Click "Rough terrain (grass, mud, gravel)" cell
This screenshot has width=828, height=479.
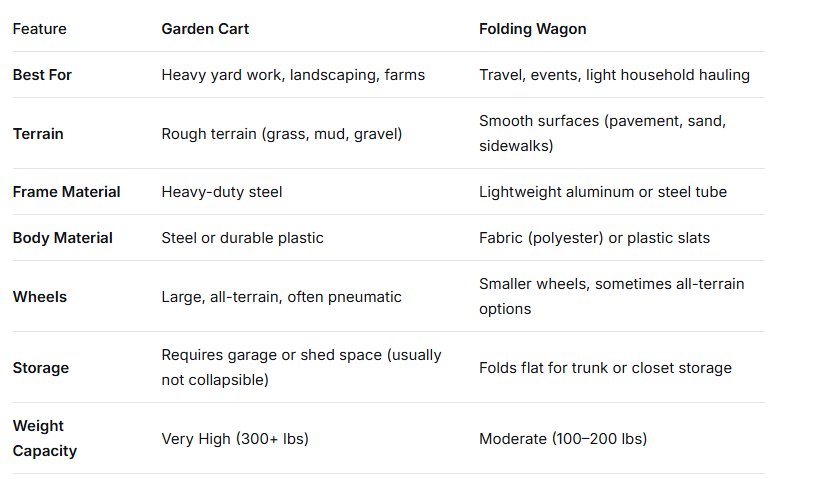[x=281, y=133]
